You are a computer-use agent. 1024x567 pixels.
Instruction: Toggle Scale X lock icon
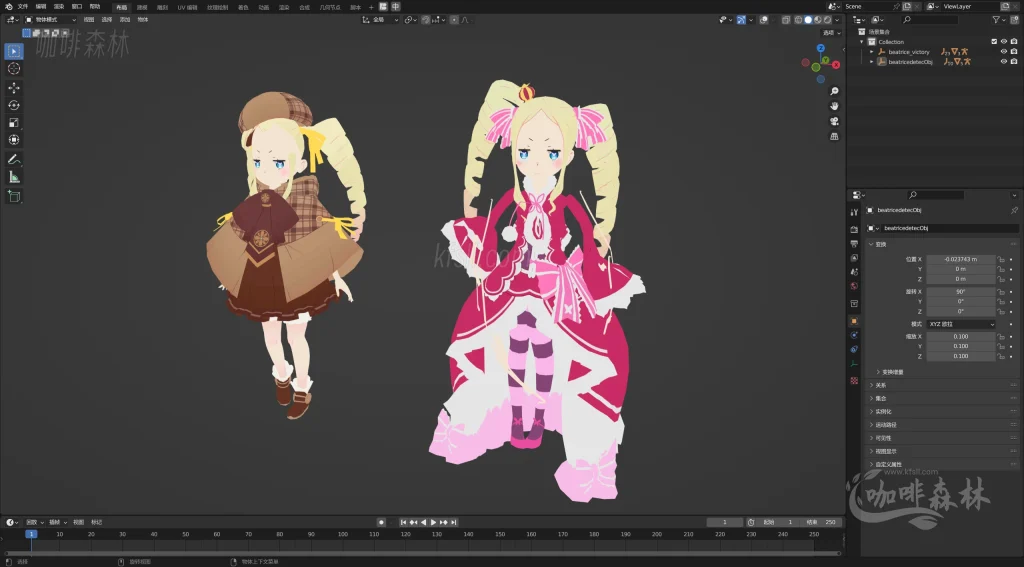pyautogui.click(x=1000, y=336)
